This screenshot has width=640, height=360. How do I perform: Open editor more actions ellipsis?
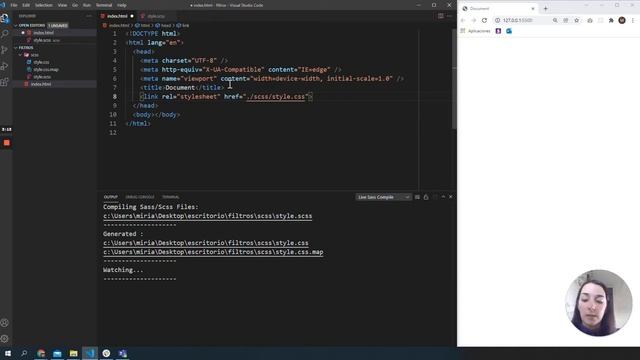click(x=449, y=16)
